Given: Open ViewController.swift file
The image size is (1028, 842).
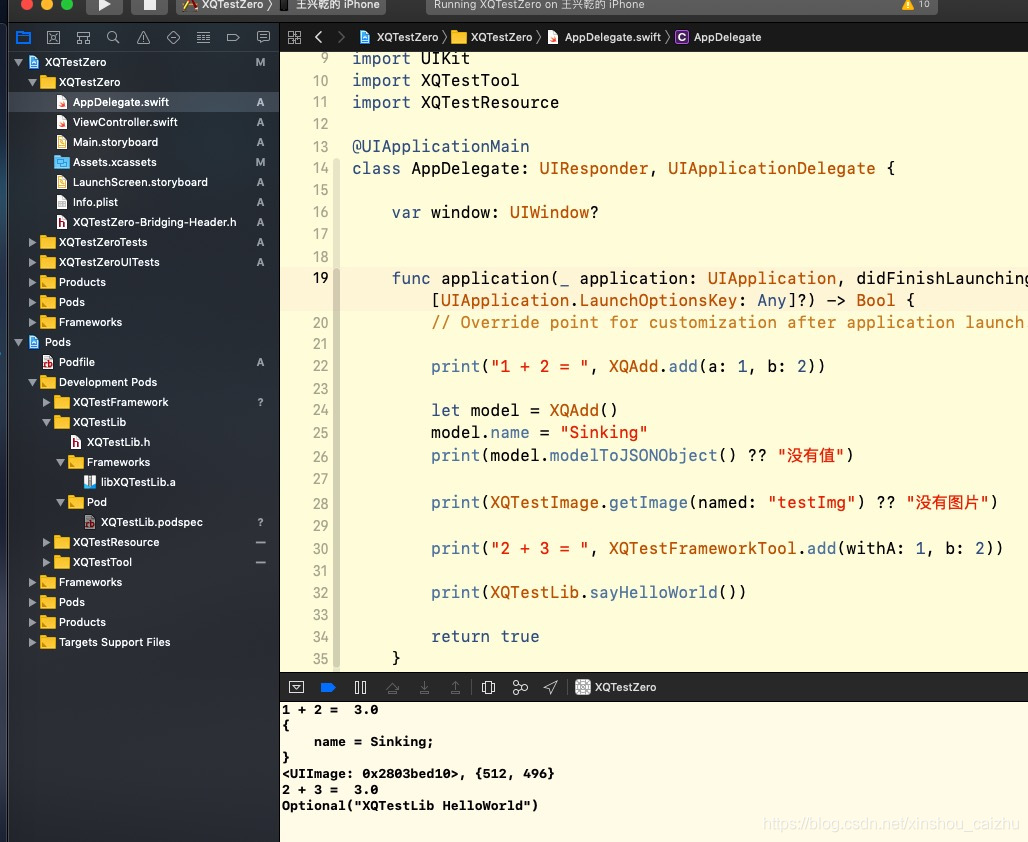Looking at the screenshot, I should coord(125,123).
